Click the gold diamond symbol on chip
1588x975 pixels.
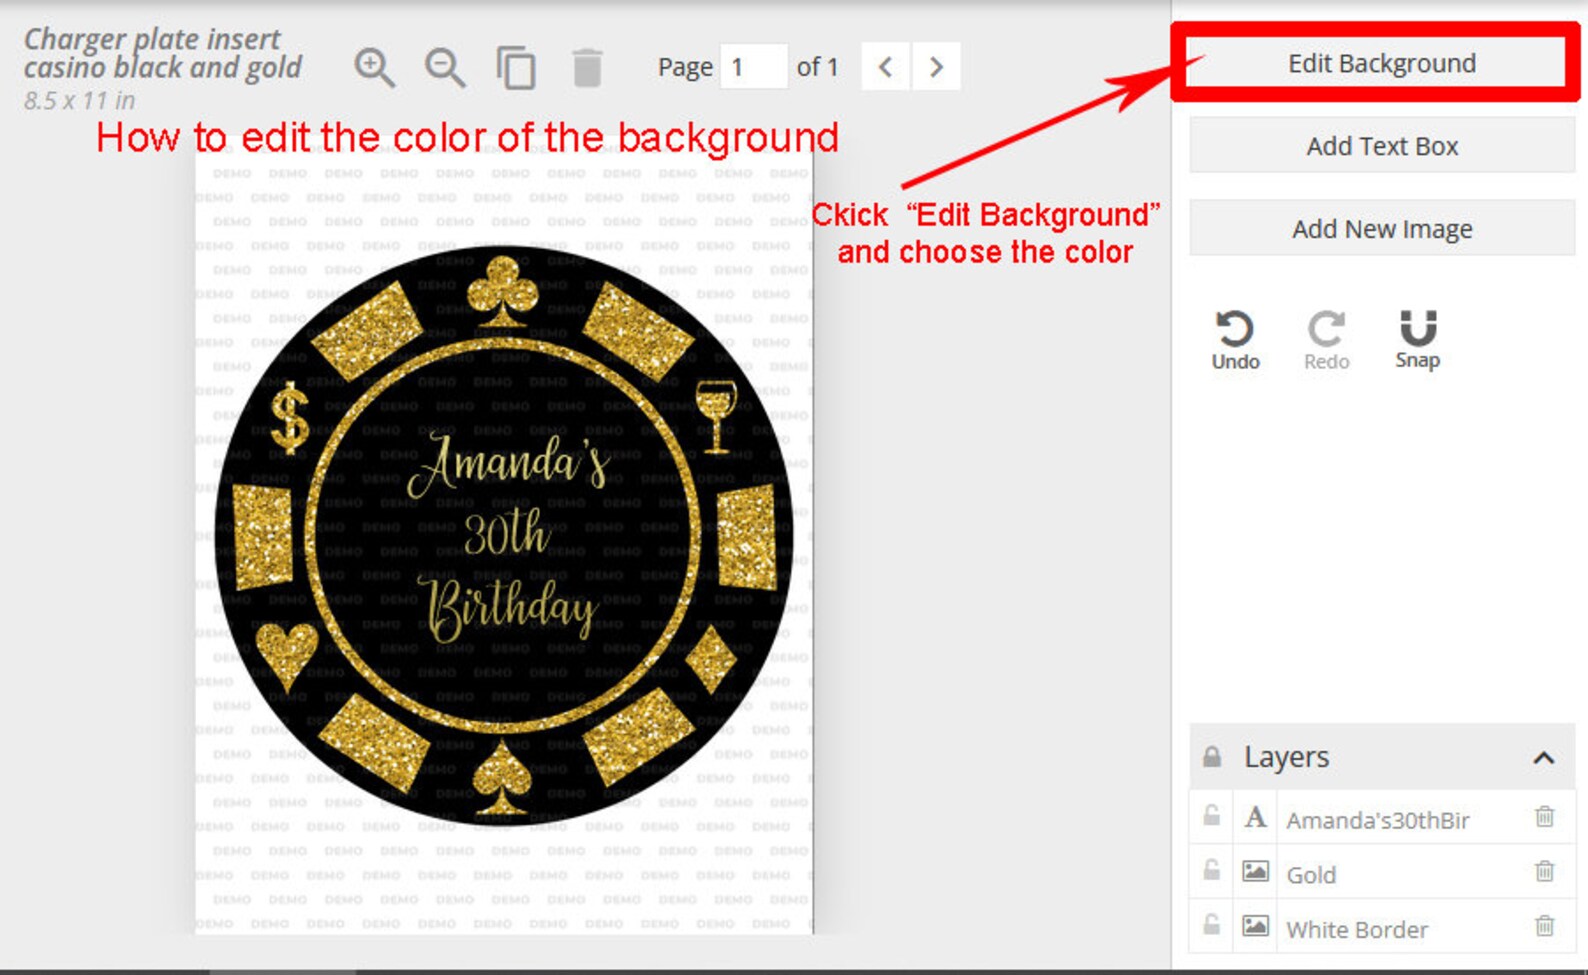click(x=711, y=659)
